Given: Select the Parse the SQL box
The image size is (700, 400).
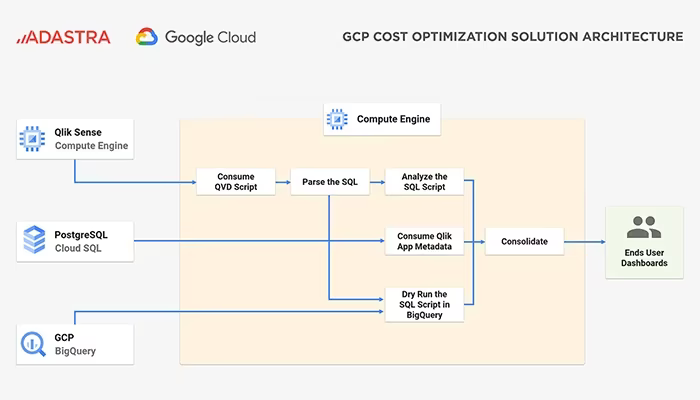Looking at the screenshot, I should 330,182.
